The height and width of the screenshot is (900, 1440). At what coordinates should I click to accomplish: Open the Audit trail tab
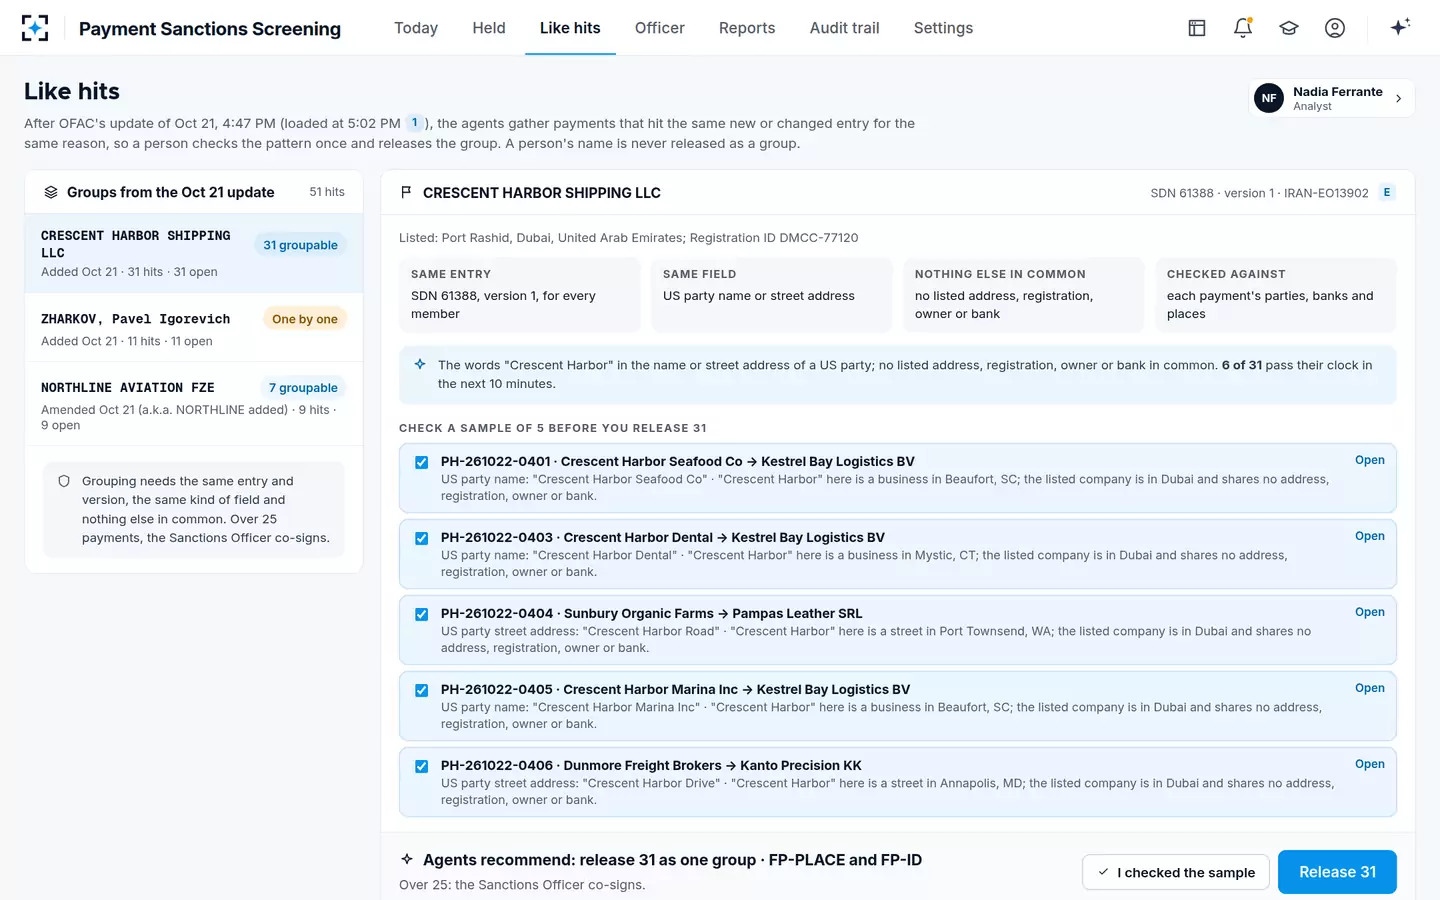pyautogui.click(x=845, y=28)
